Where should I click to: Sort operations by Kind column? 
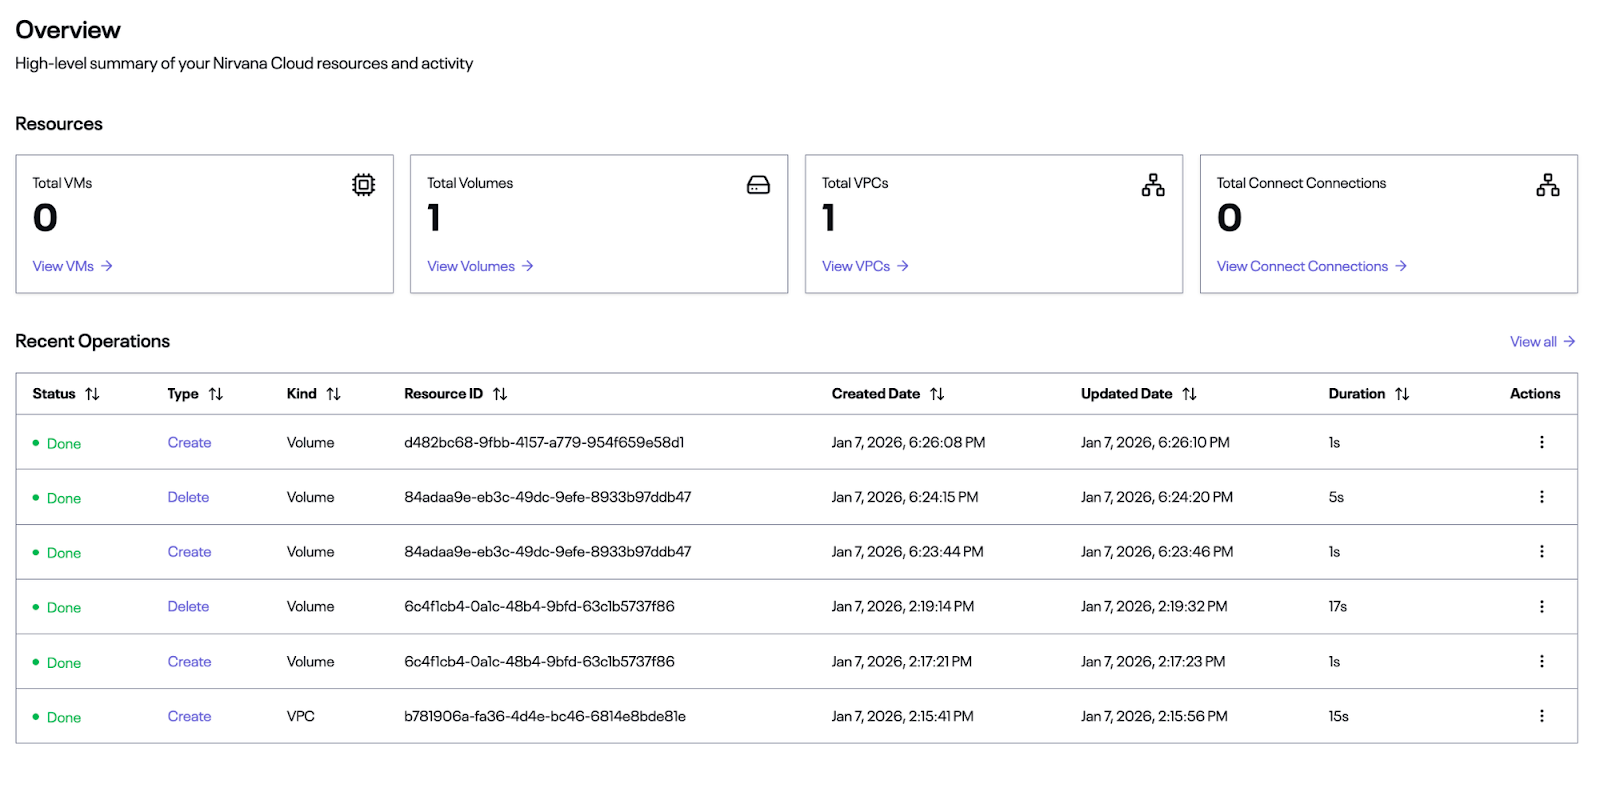point(334,394)
